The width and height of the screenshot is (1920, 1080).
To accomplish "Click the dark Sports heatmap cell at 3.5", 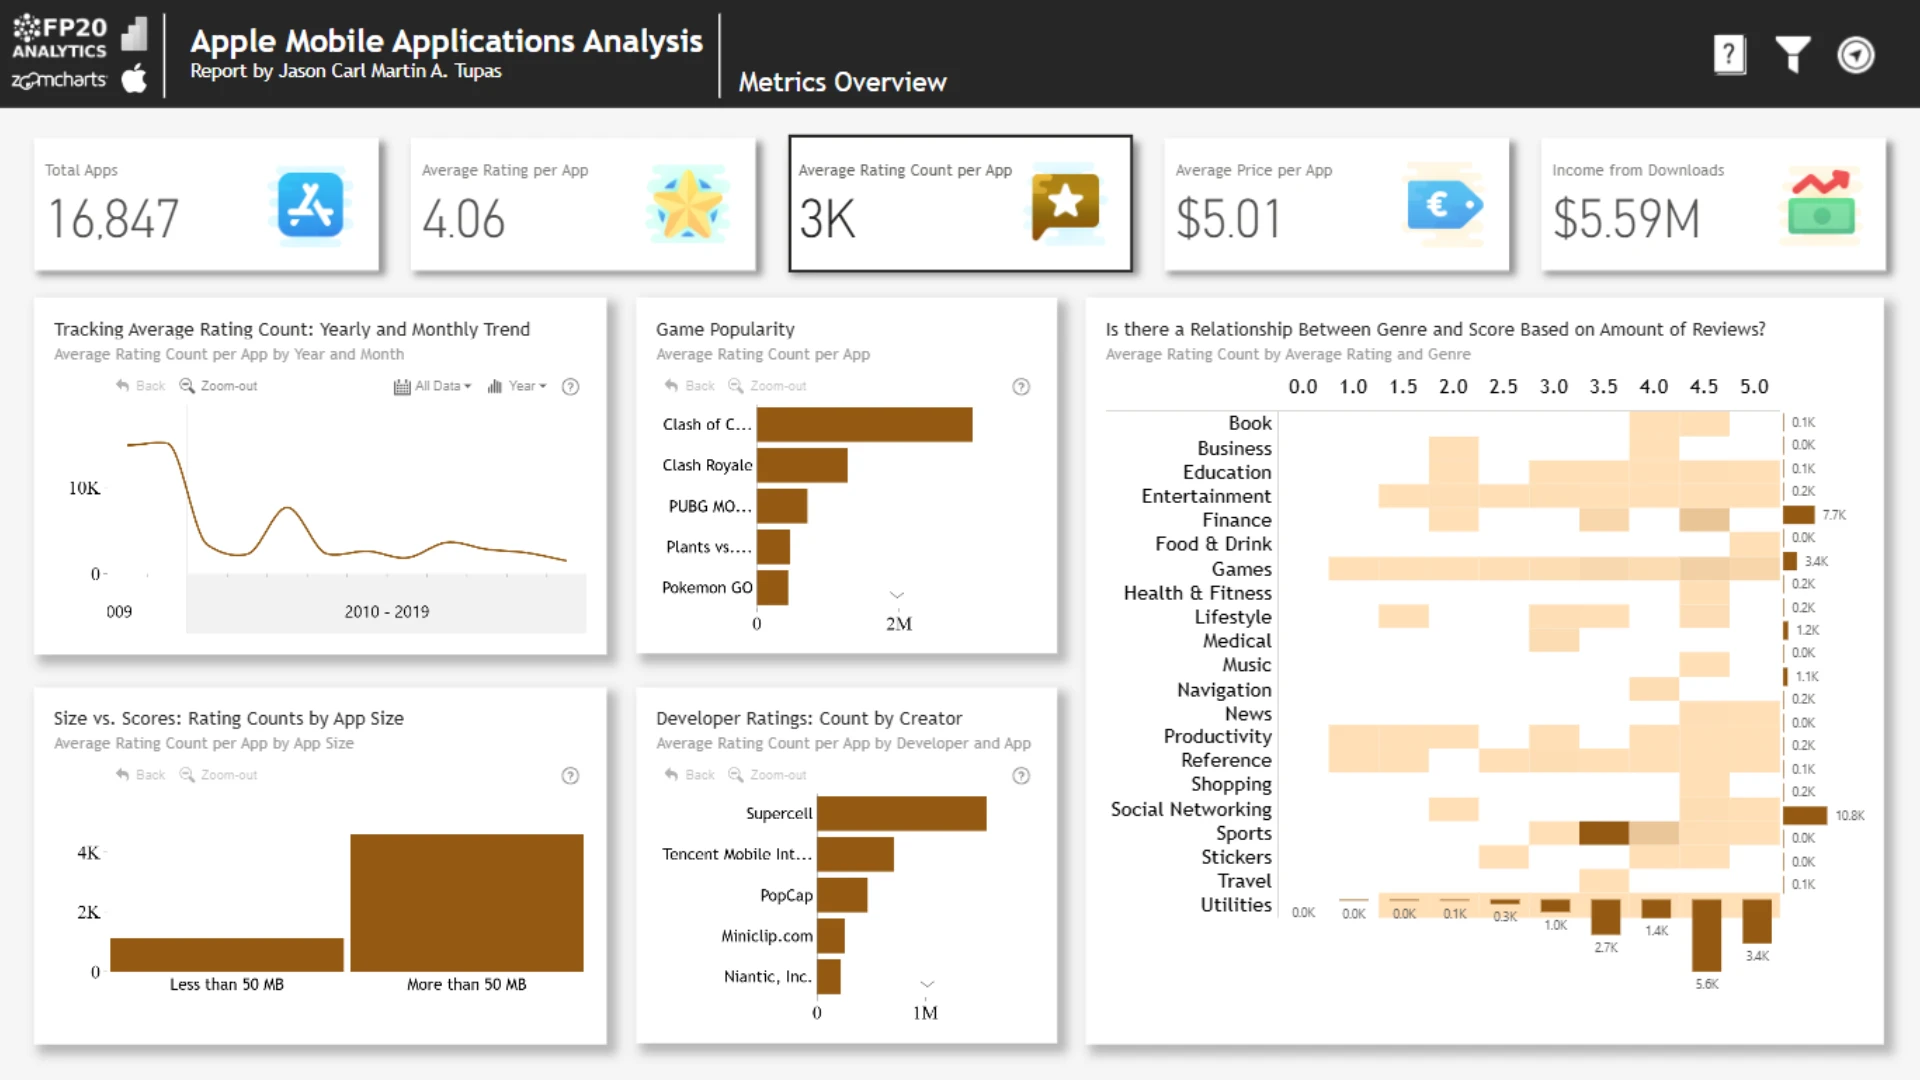I will coord(1603,833).
